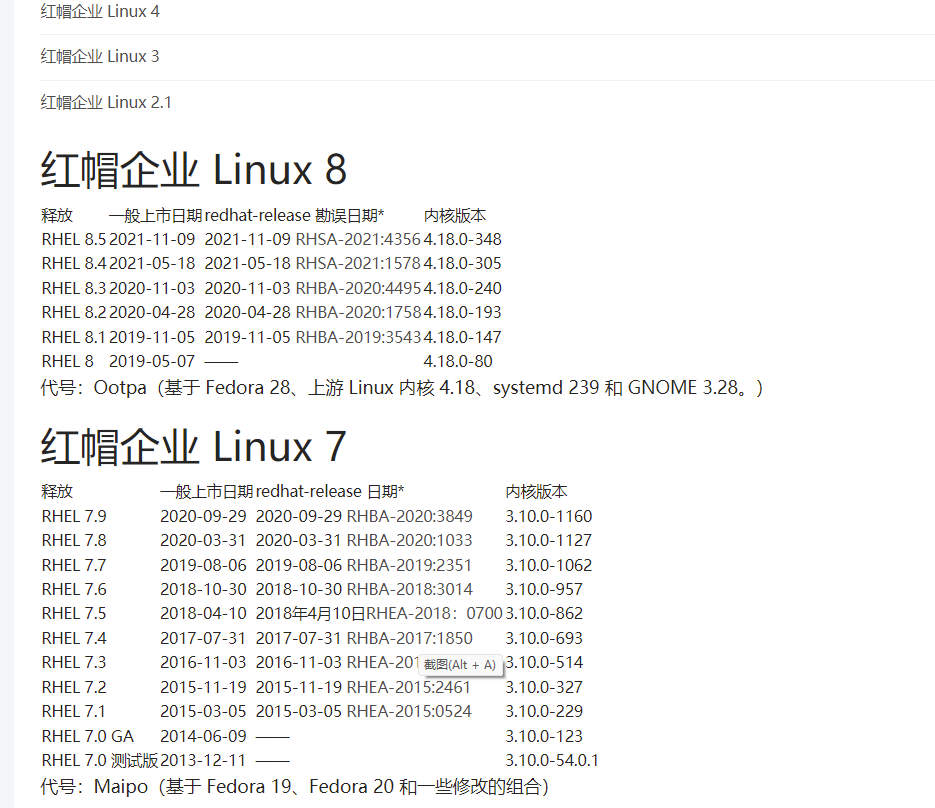This screenshot has width=935, height=808.
Task: Open the 红帽企业 Linux 3 link
Action: click(100, 56)
